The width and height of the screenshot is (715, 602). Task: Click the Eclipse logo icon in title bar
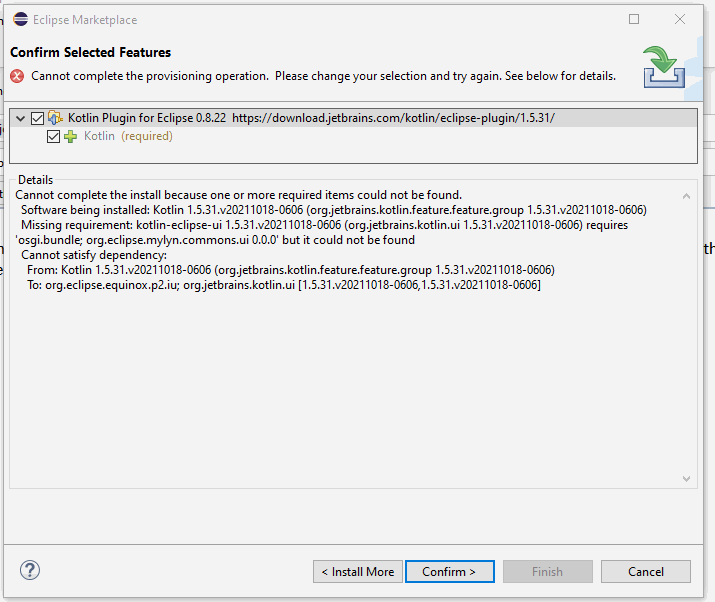coord(21,19)
